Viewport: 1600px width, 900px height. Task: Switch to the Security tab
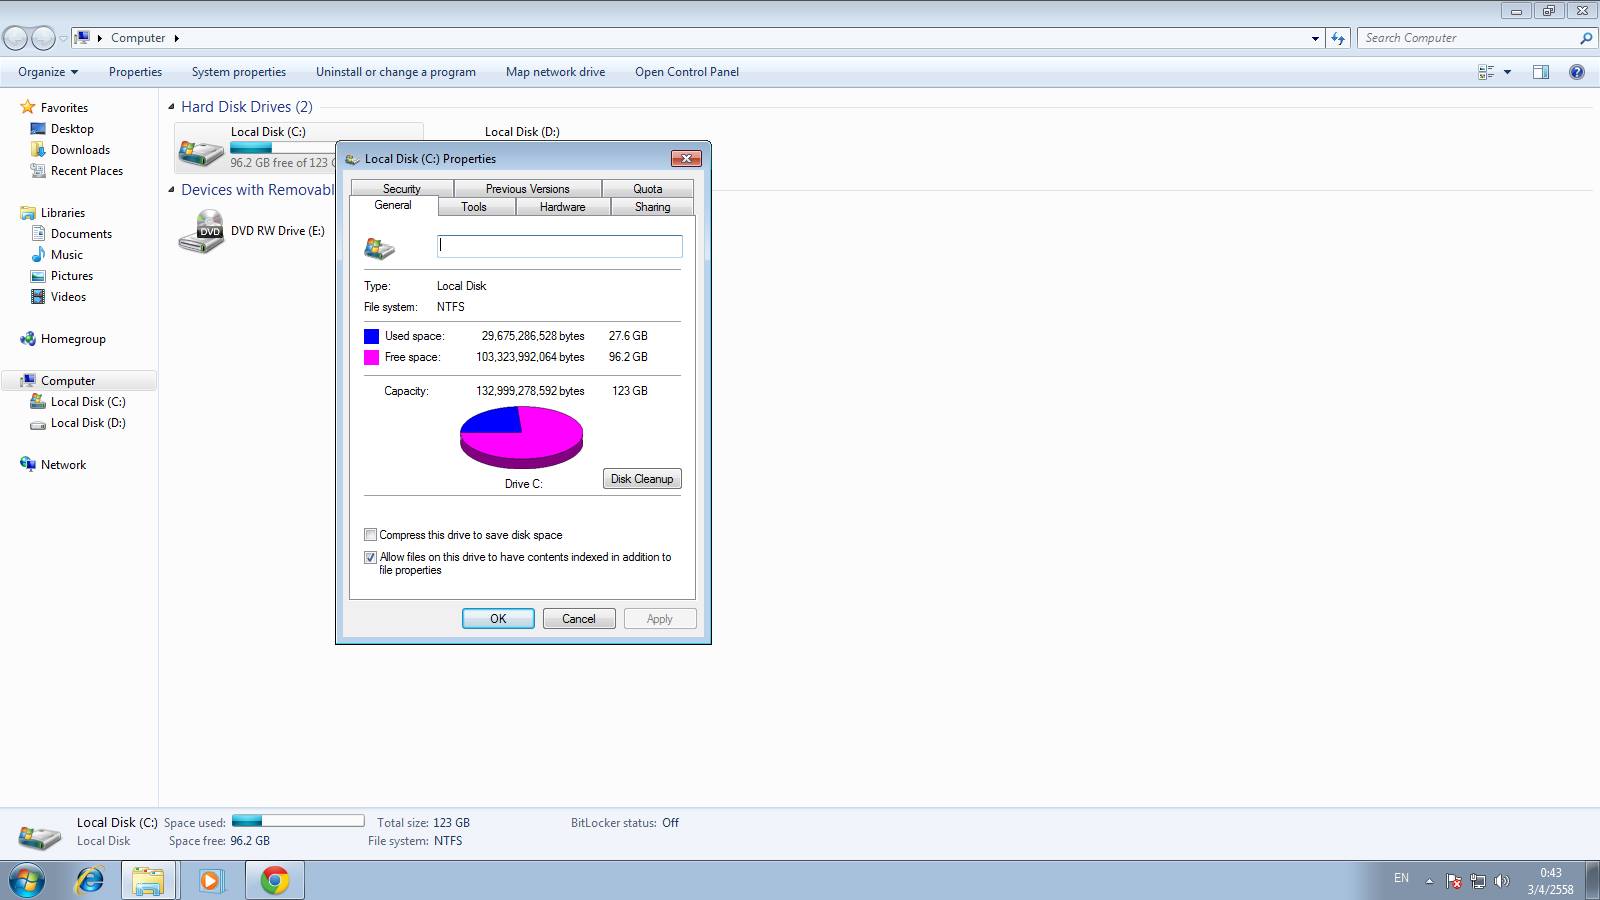(x=401, y=189)
